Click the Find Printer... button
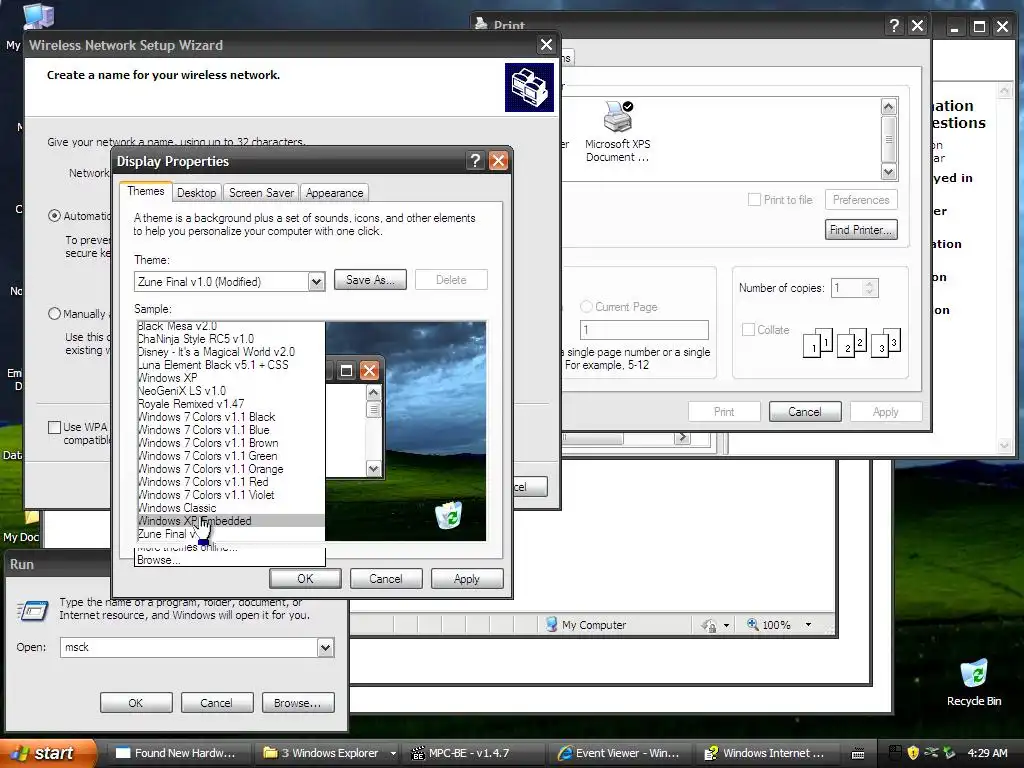The image size is (1024, 768). 861,230
